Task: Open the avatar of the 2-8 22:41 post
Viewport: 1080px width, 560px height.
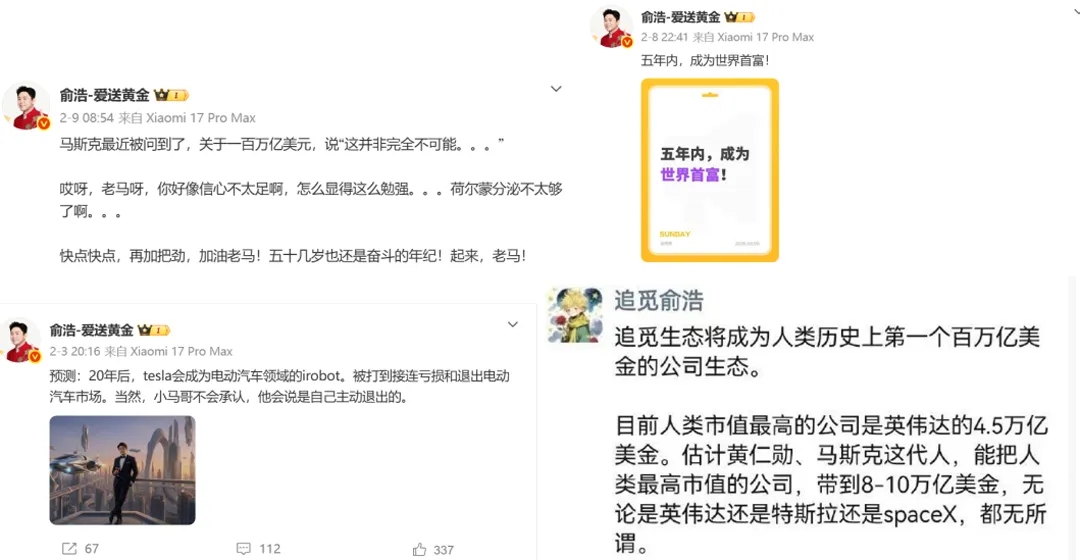Action: tap(612, 27)
